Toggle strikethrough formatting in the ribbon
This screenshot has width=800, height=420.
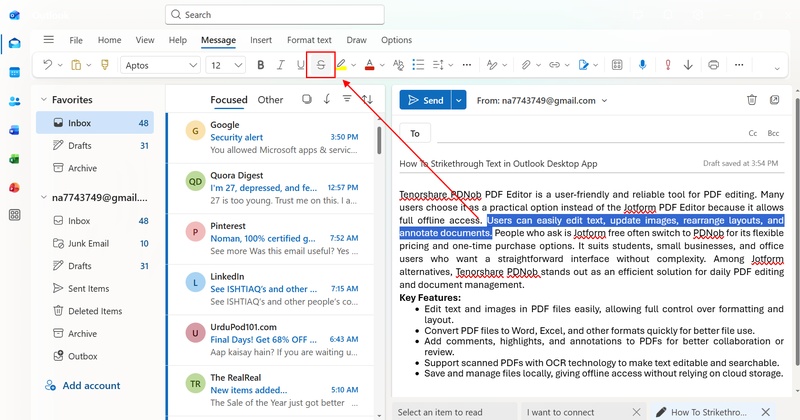click(x=321, y=65)
